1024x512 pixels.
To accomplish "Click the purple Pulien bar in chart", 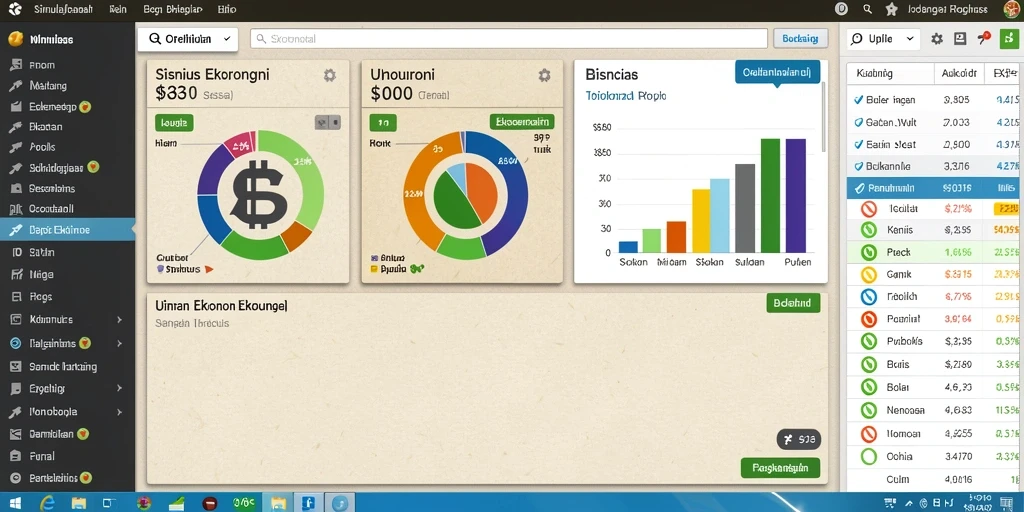I will (x=795, y=195).
